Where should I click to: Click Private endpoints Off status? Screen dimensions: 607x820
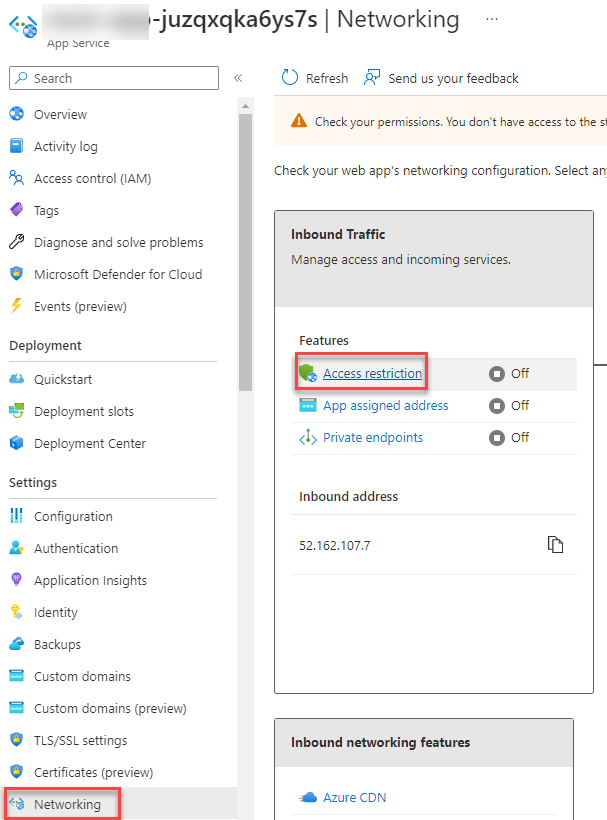pyautogui.click(x=509, y=437)
